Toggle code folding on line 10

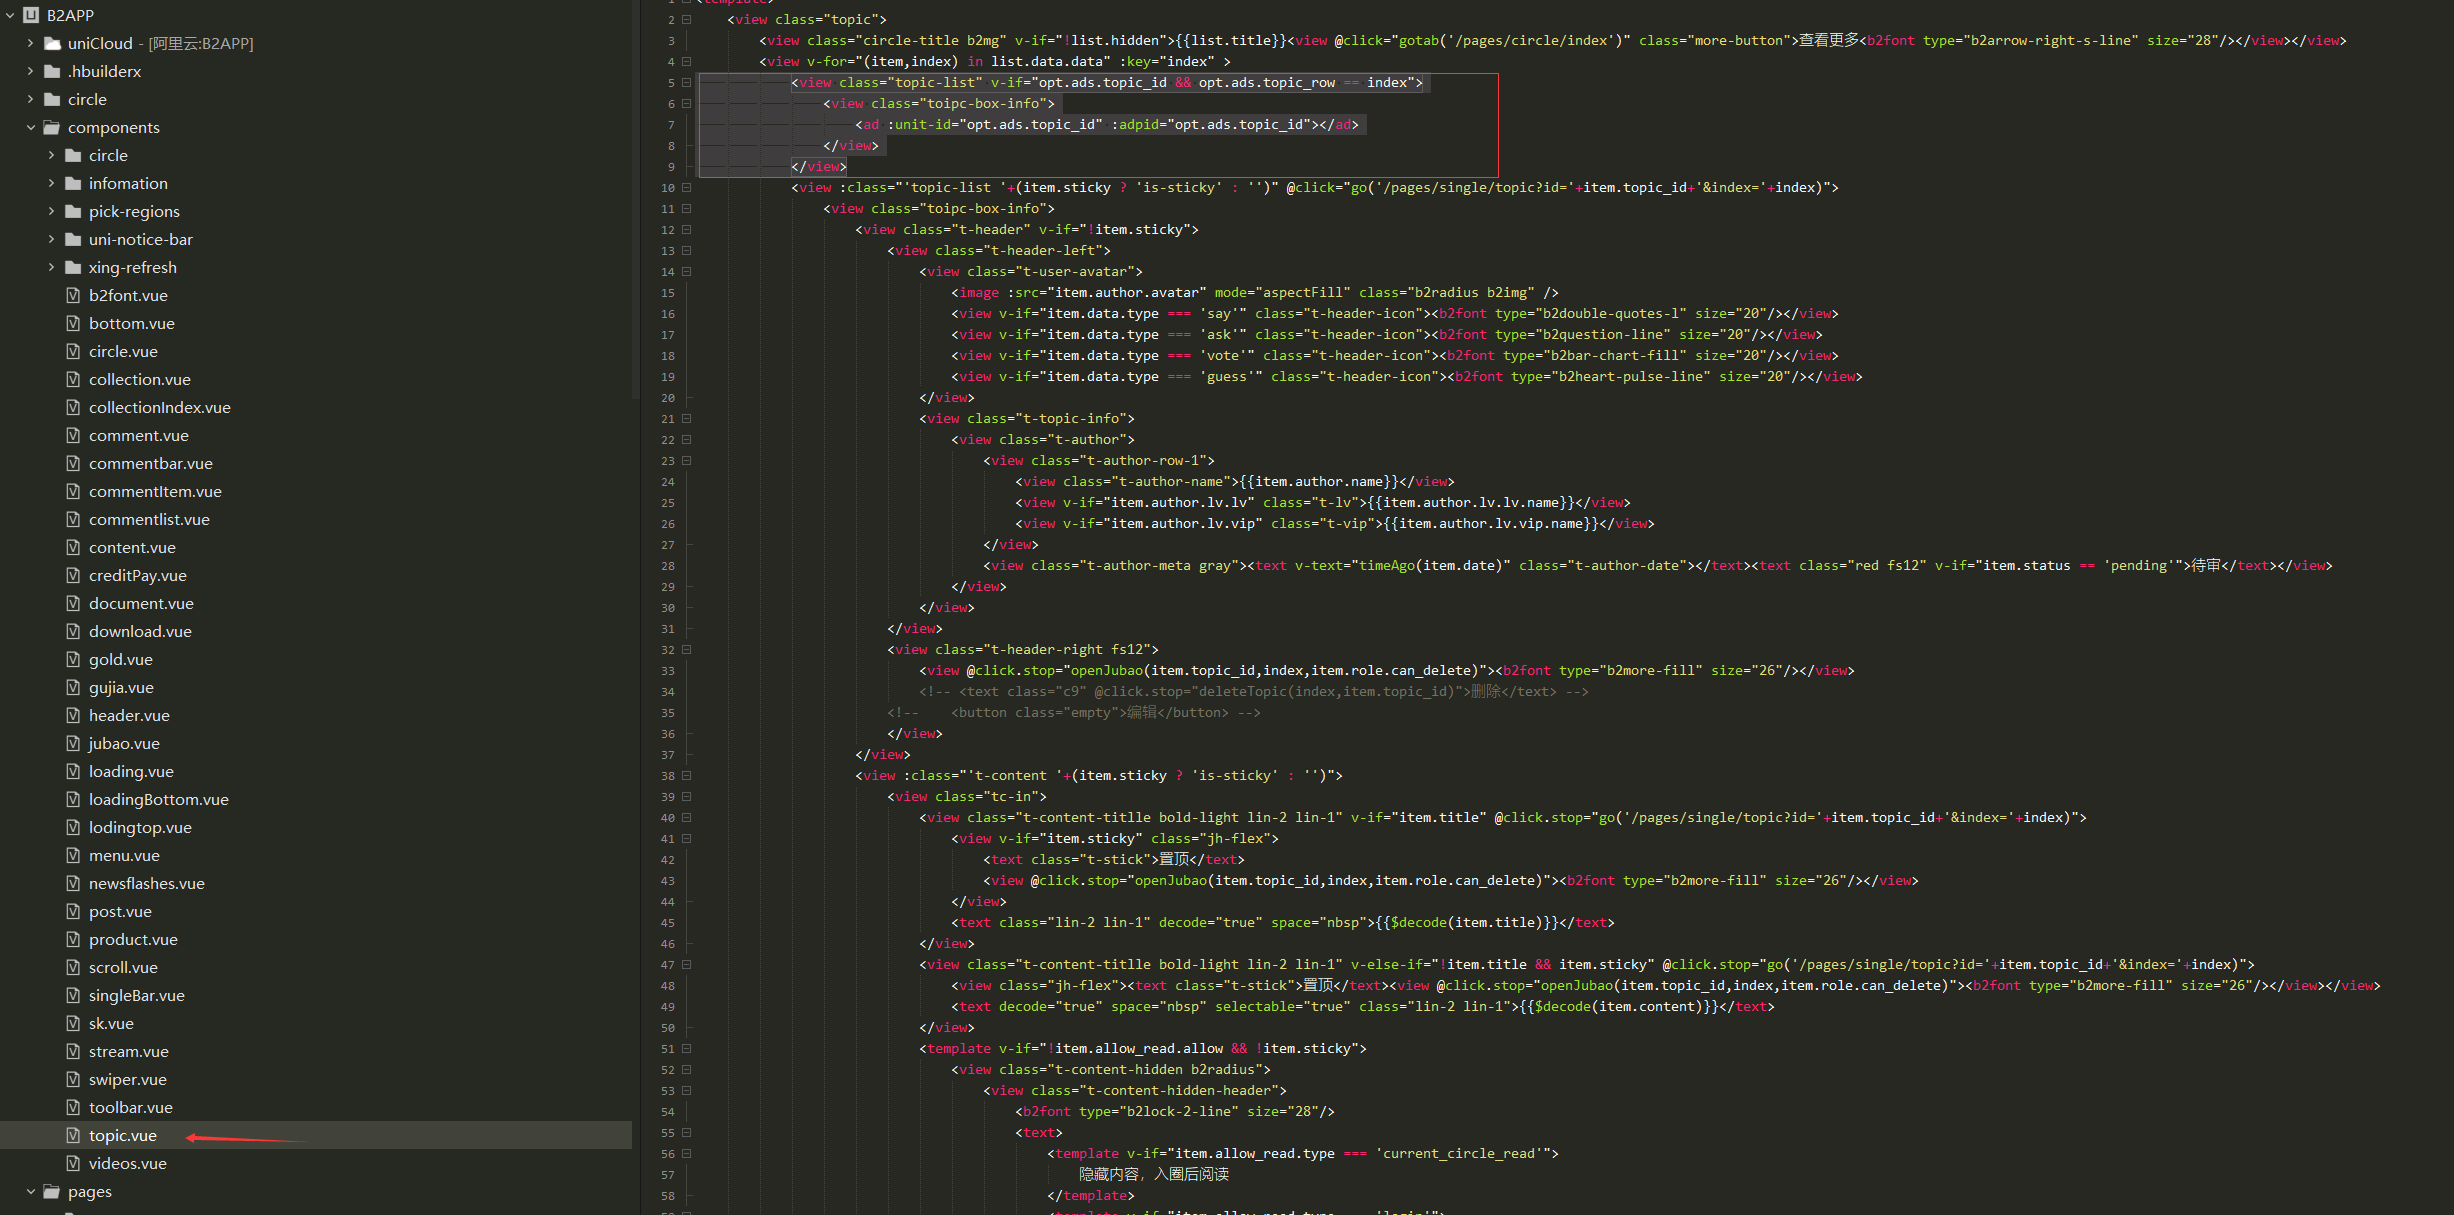point(687,187)
